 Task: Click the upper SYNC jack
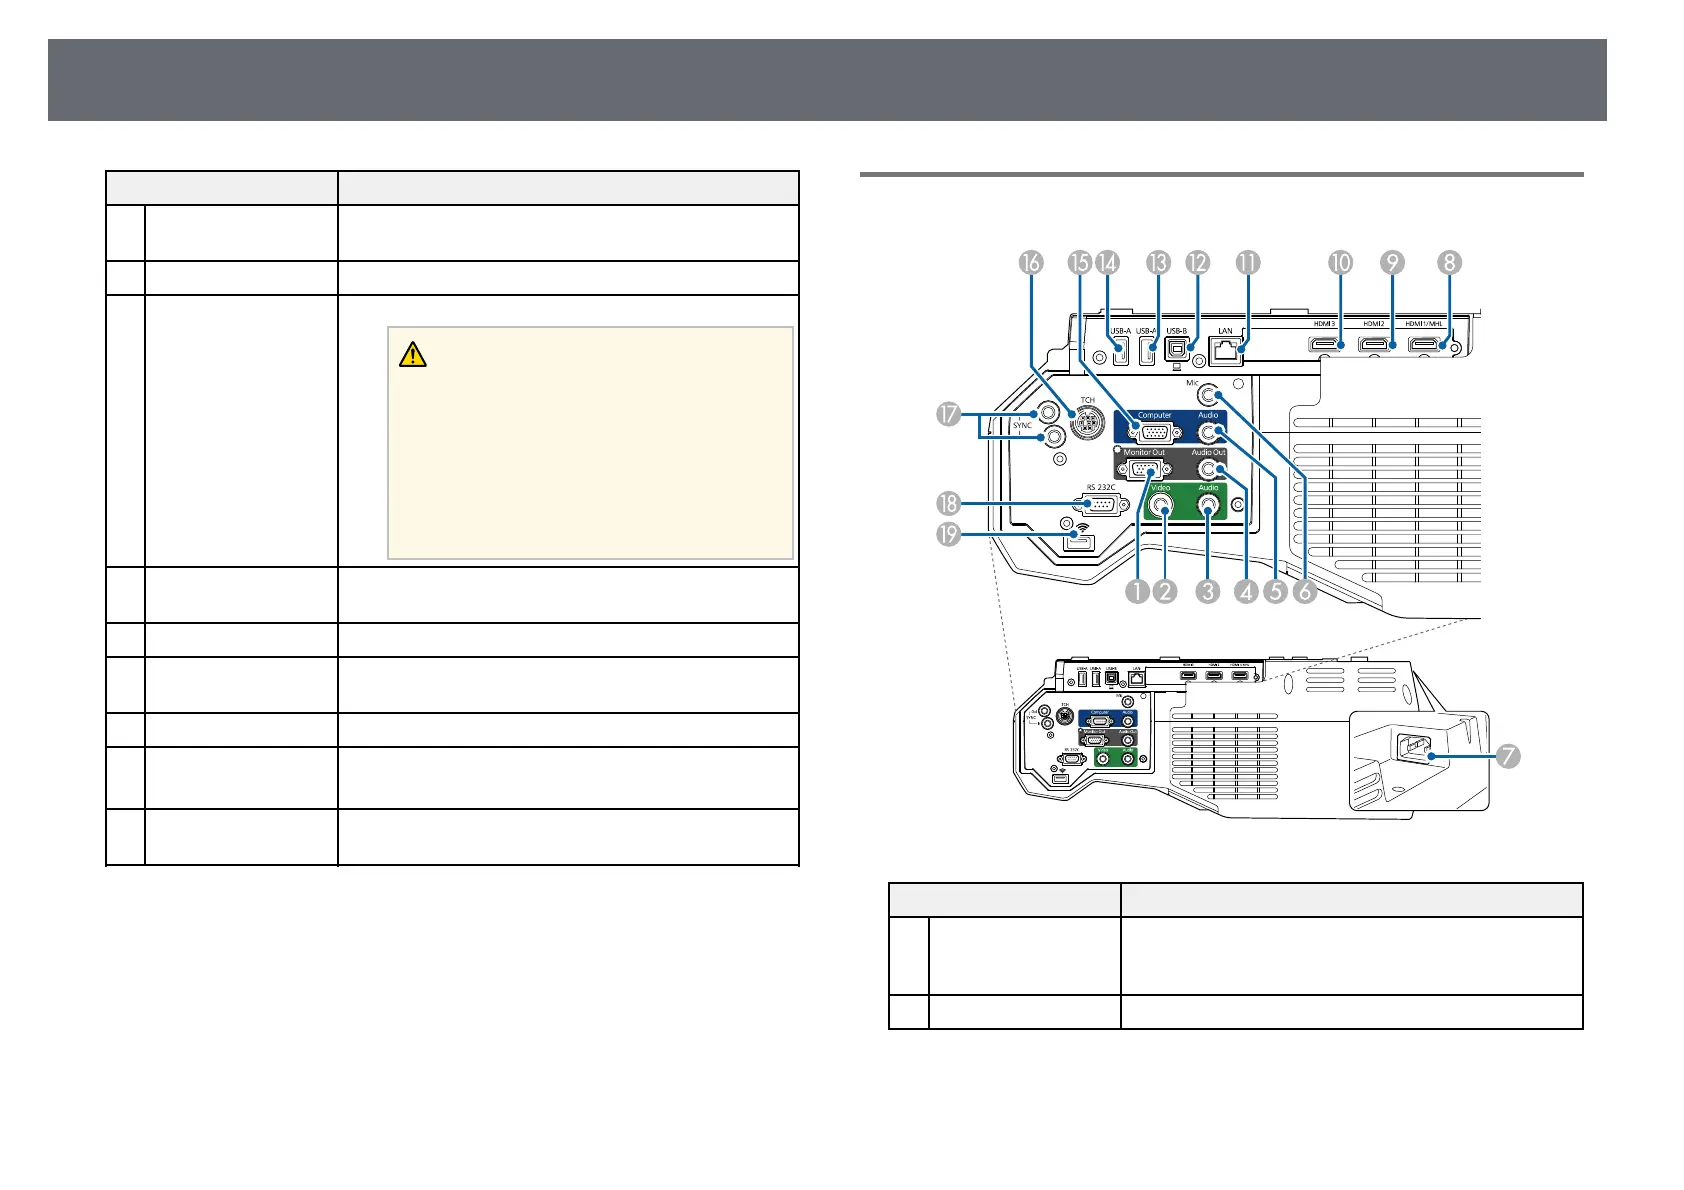point(1048,411)
